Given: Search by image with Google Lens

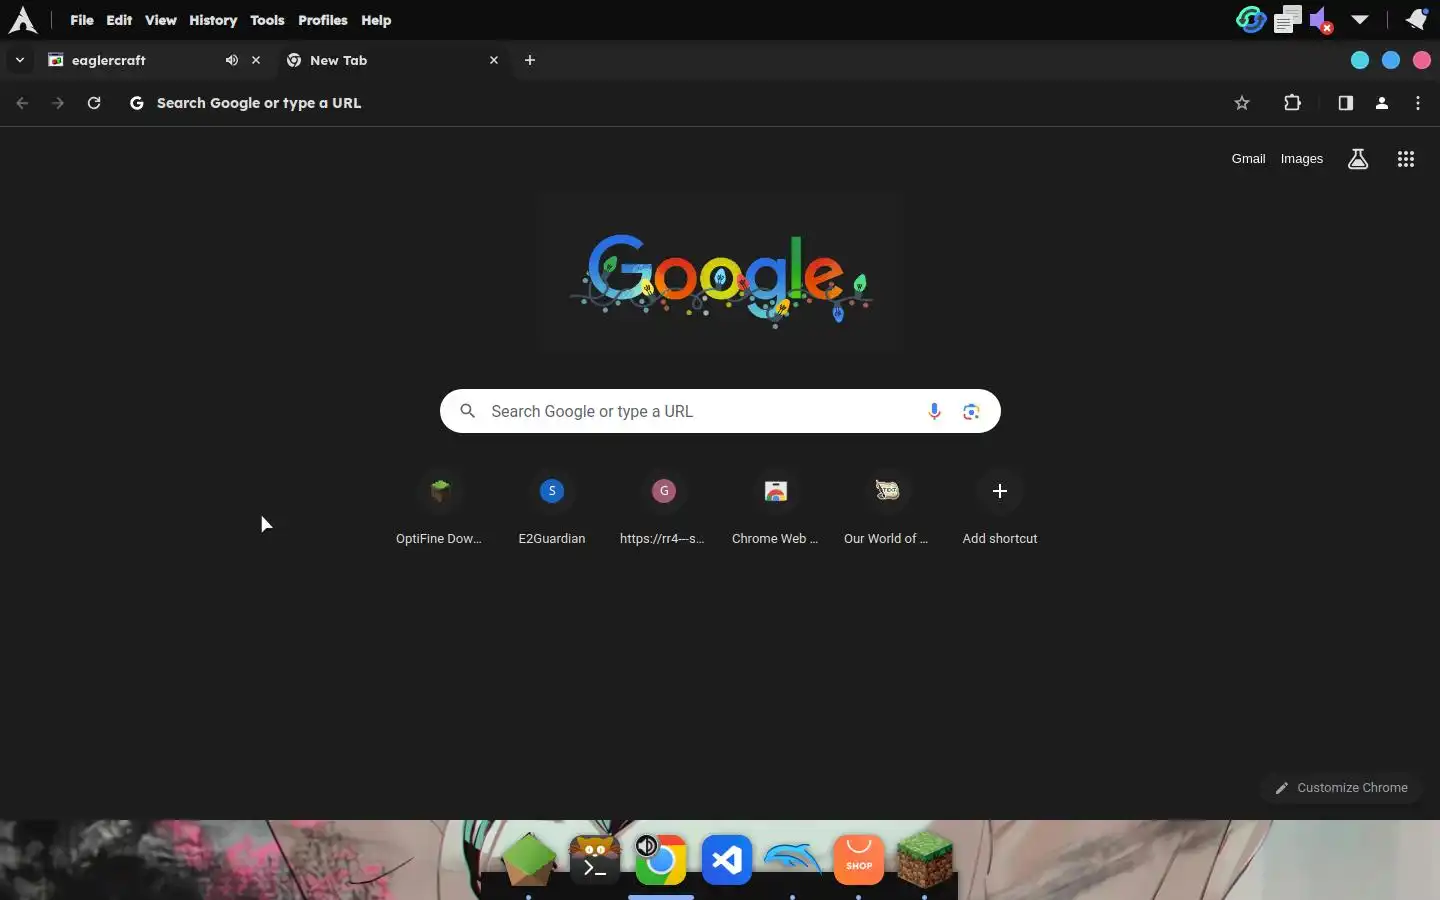Looking at the screenshot, I should tap(971, 411).
